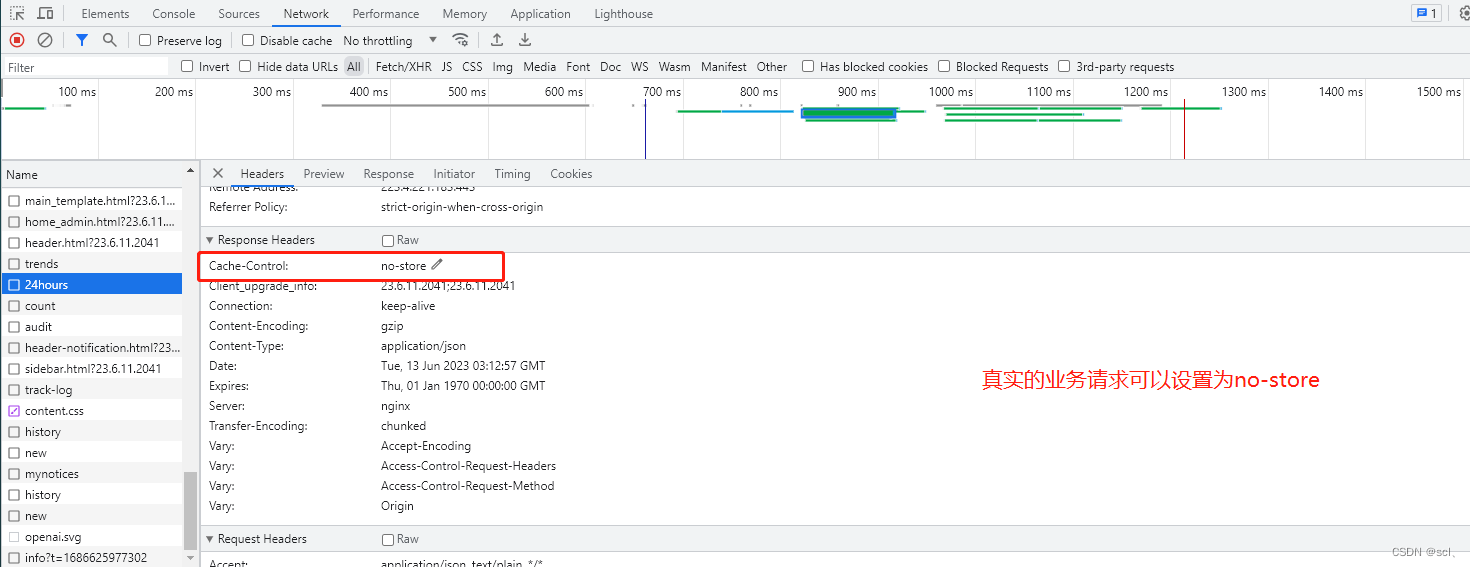Select the All filter type

click(x=354, y=66)
